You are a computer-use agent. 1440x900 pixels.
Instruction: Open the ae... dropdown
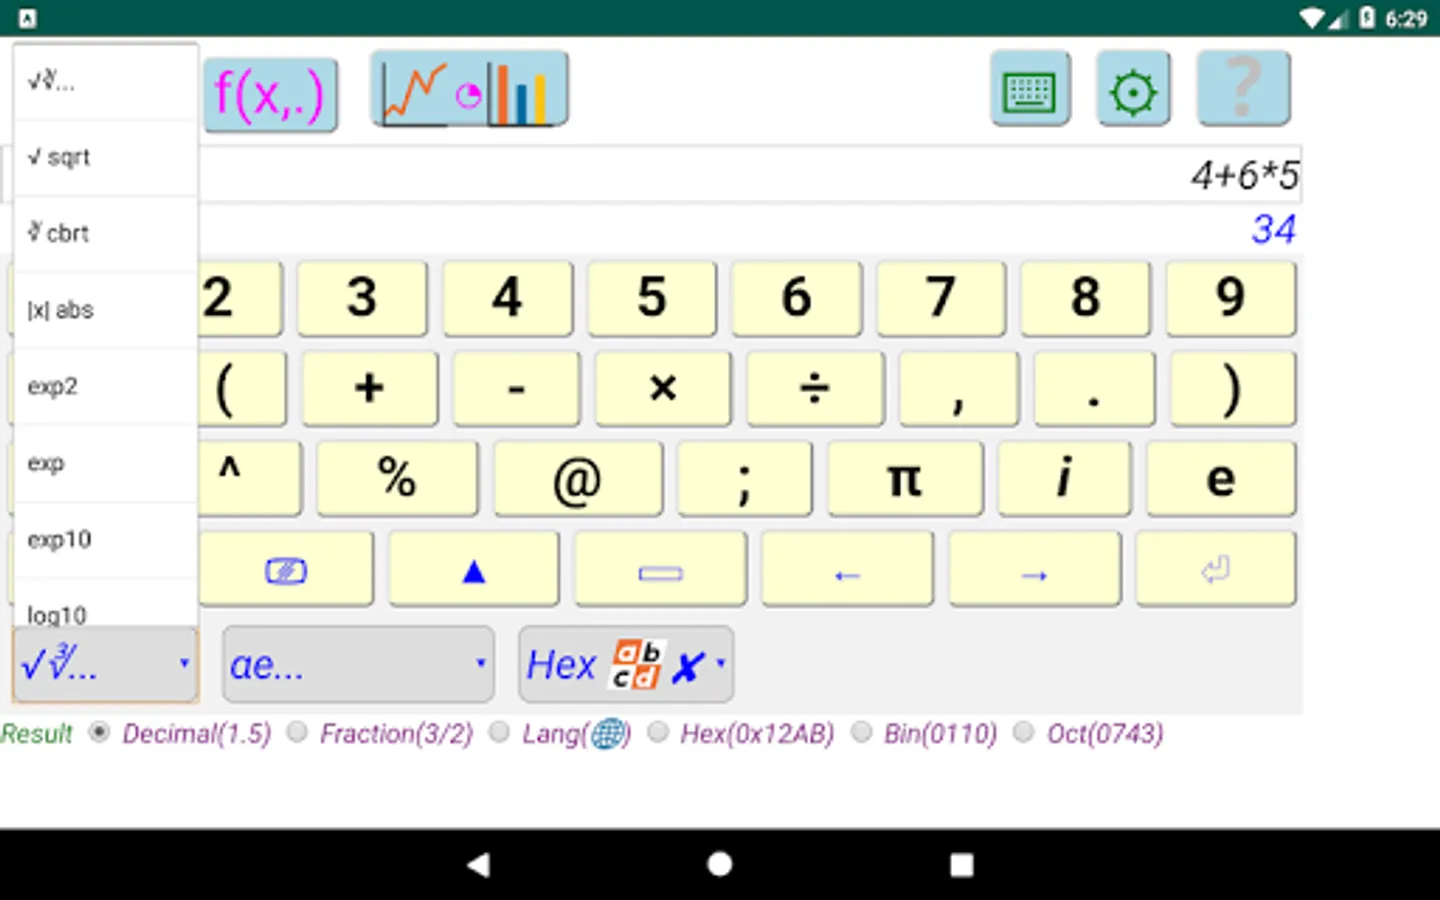pos(358,664)
